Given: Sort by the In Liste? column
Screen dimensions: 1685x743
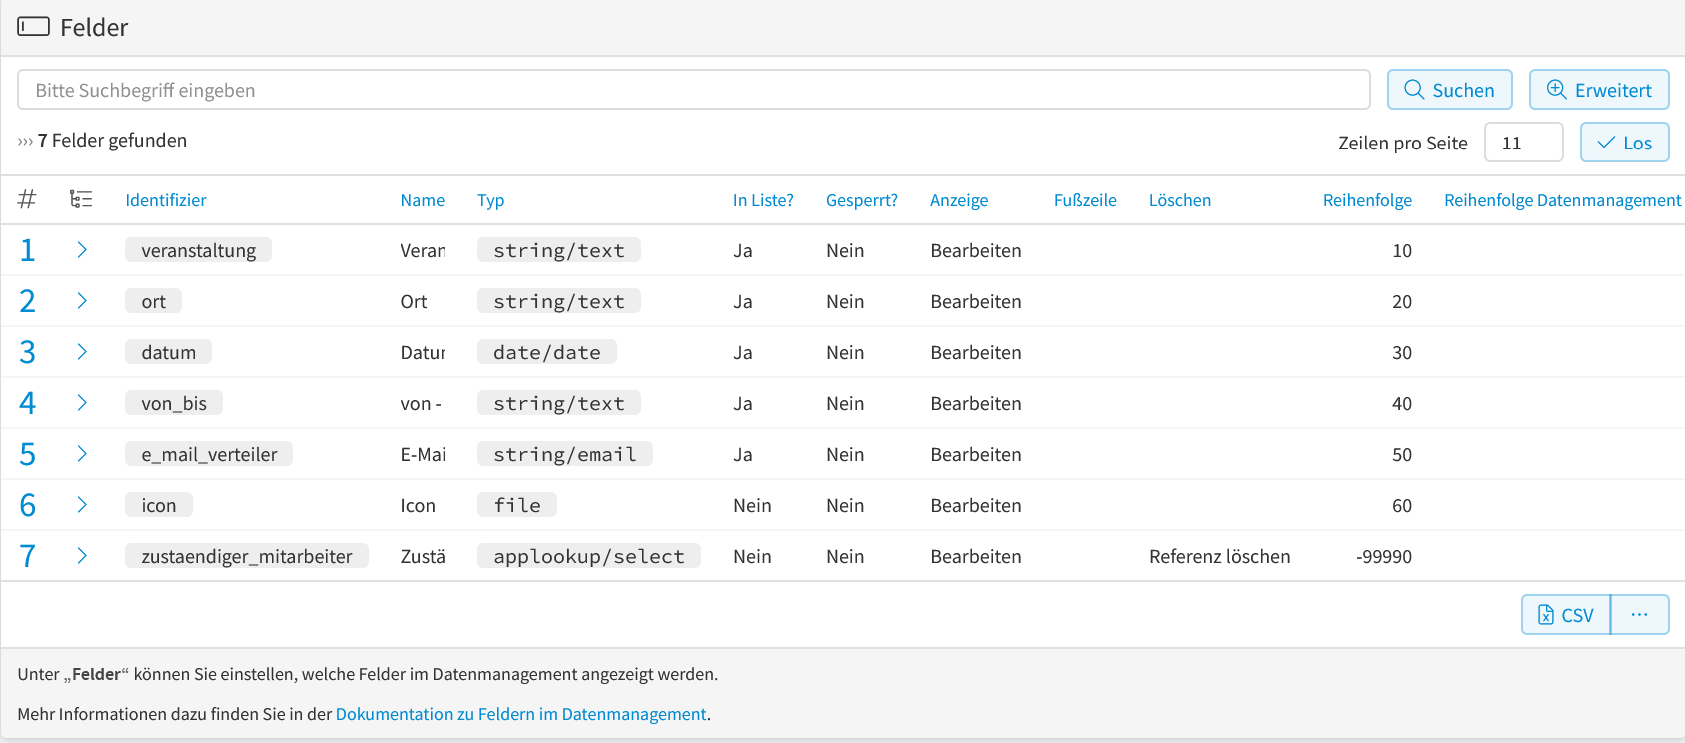Looking at the screenshot, I should [763, 200].
